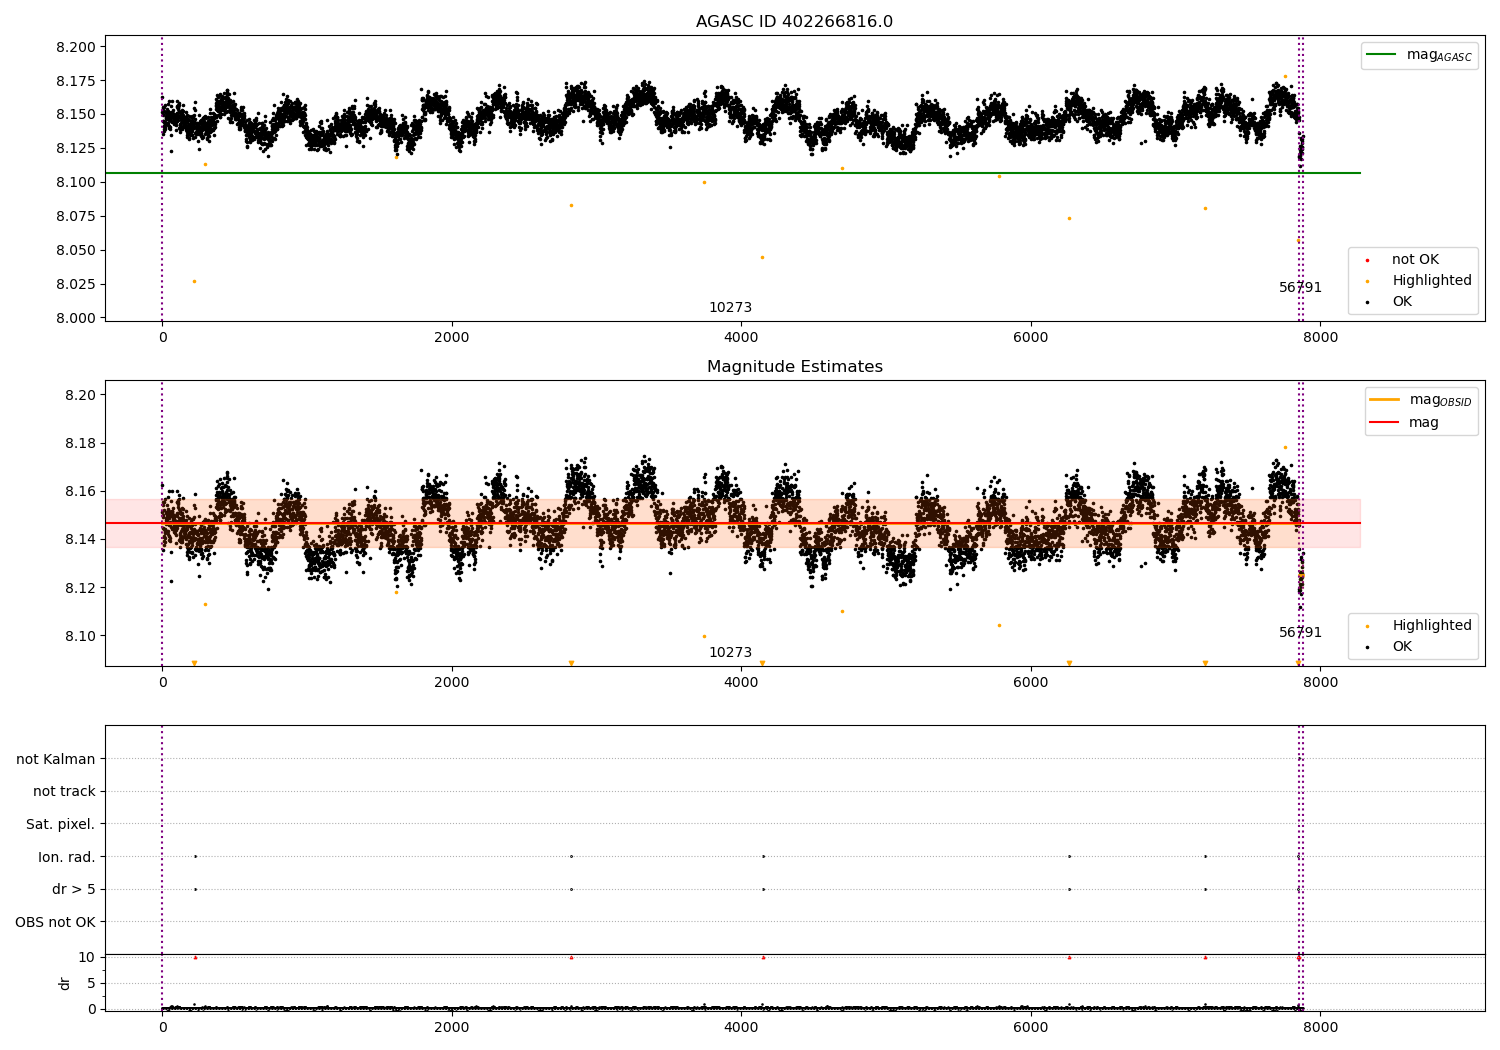The image size is (1500, 1050).
Task: Click the rotated "dr" axis label
Action: [x=65, y=983]
